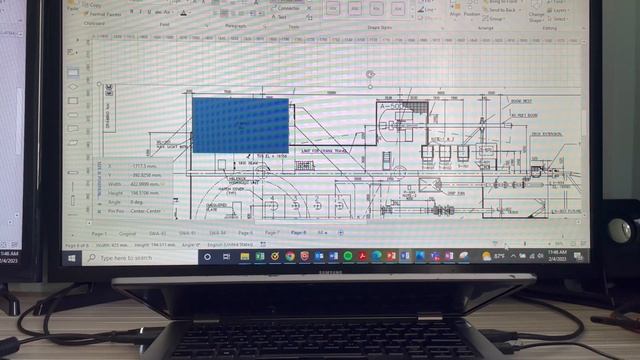Select the blue rectangle on the drawing
Screen dimensions: 640x360
click(x=240, y=125)
